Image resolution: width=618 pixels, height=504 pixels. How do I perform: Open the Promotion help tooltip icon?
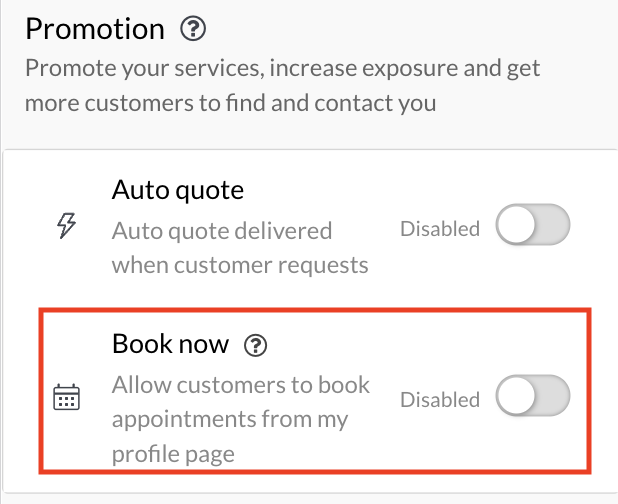[193, 30]
